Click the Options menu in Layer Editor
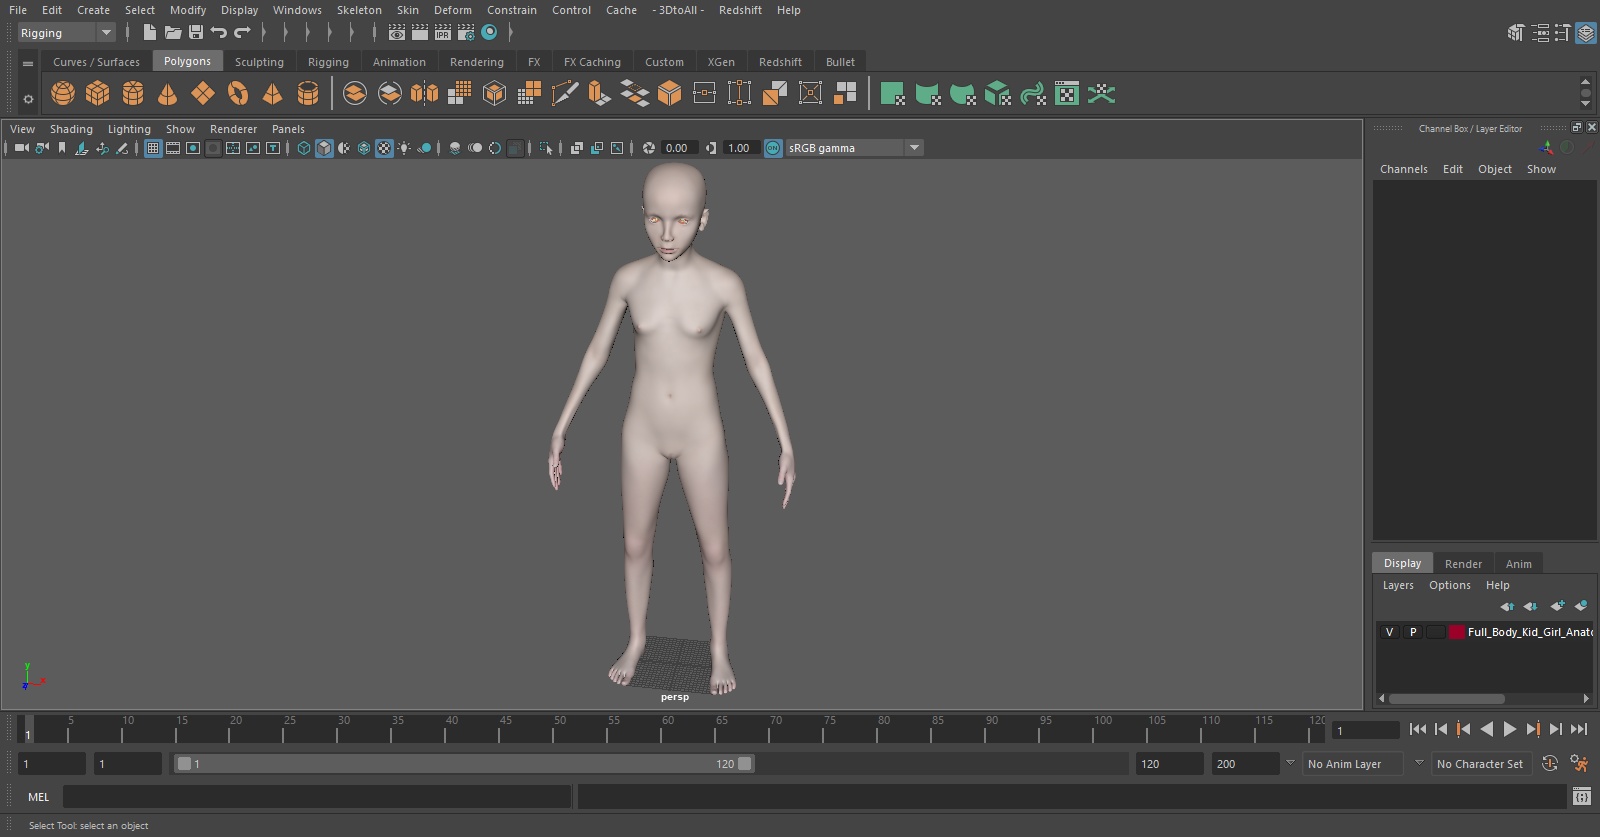Image resolution: width=1600 pixels, height=837 pixels. click(x=1450, y=585)
